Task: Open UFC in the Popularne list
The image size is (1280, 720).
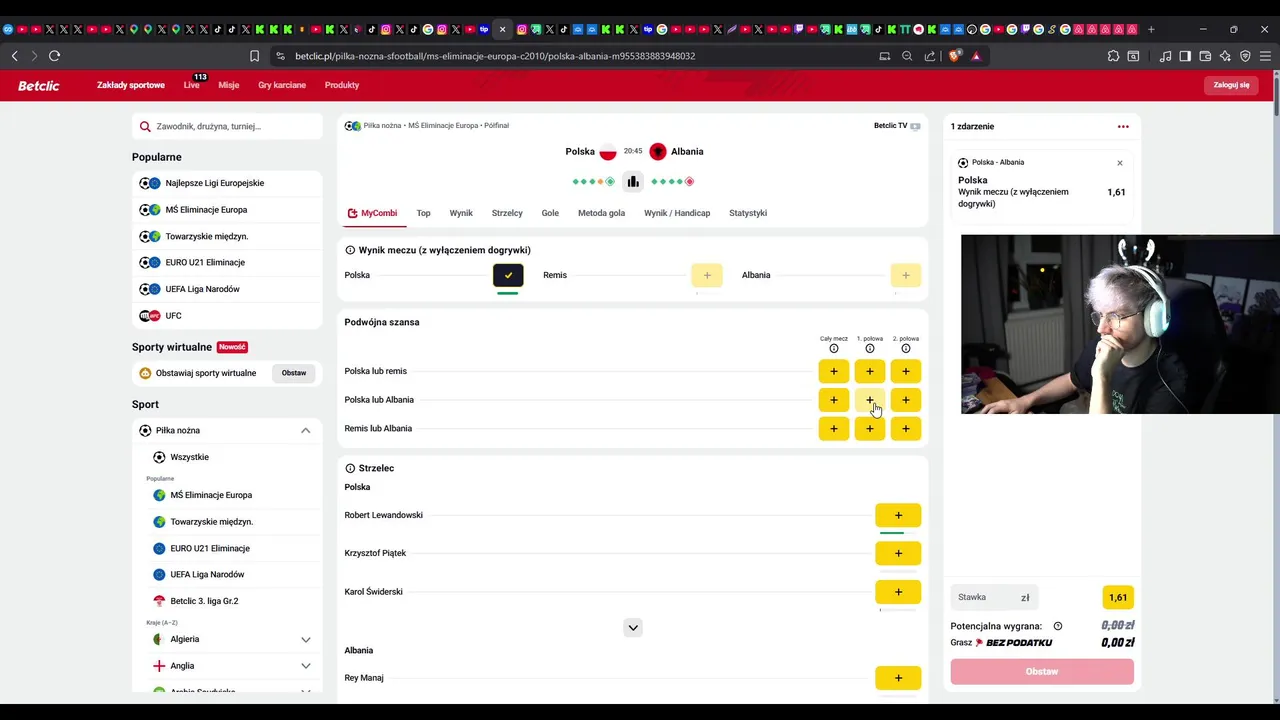Action: (x=227, y=316)
